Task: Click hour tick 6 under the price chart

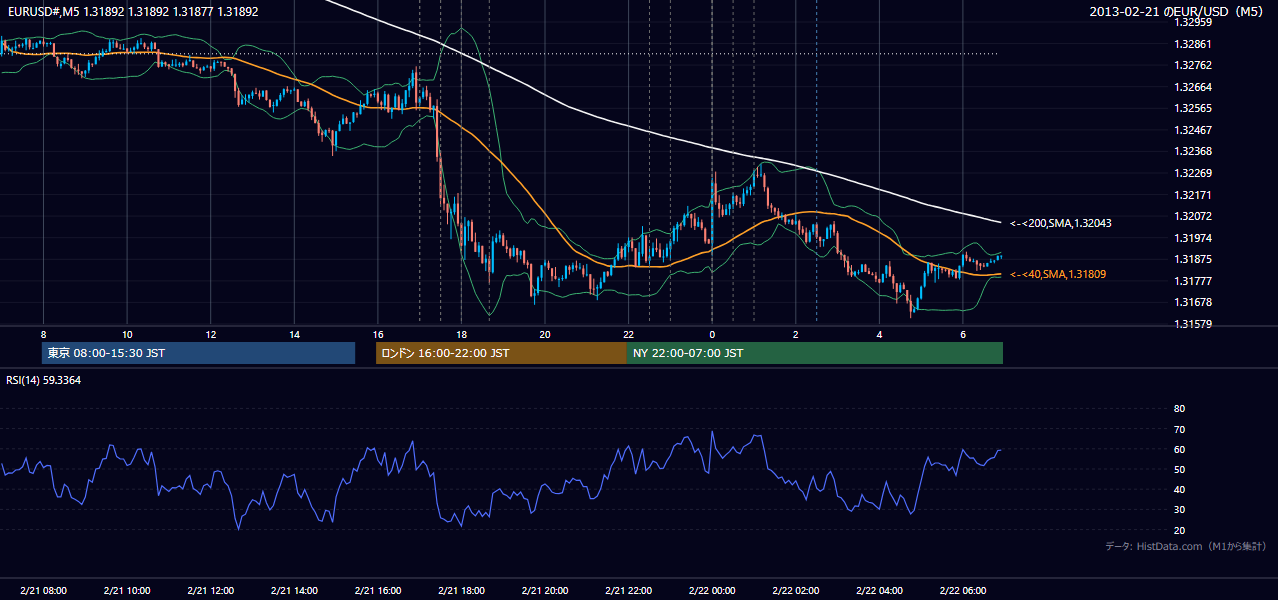Action: [x=962, y=335]
